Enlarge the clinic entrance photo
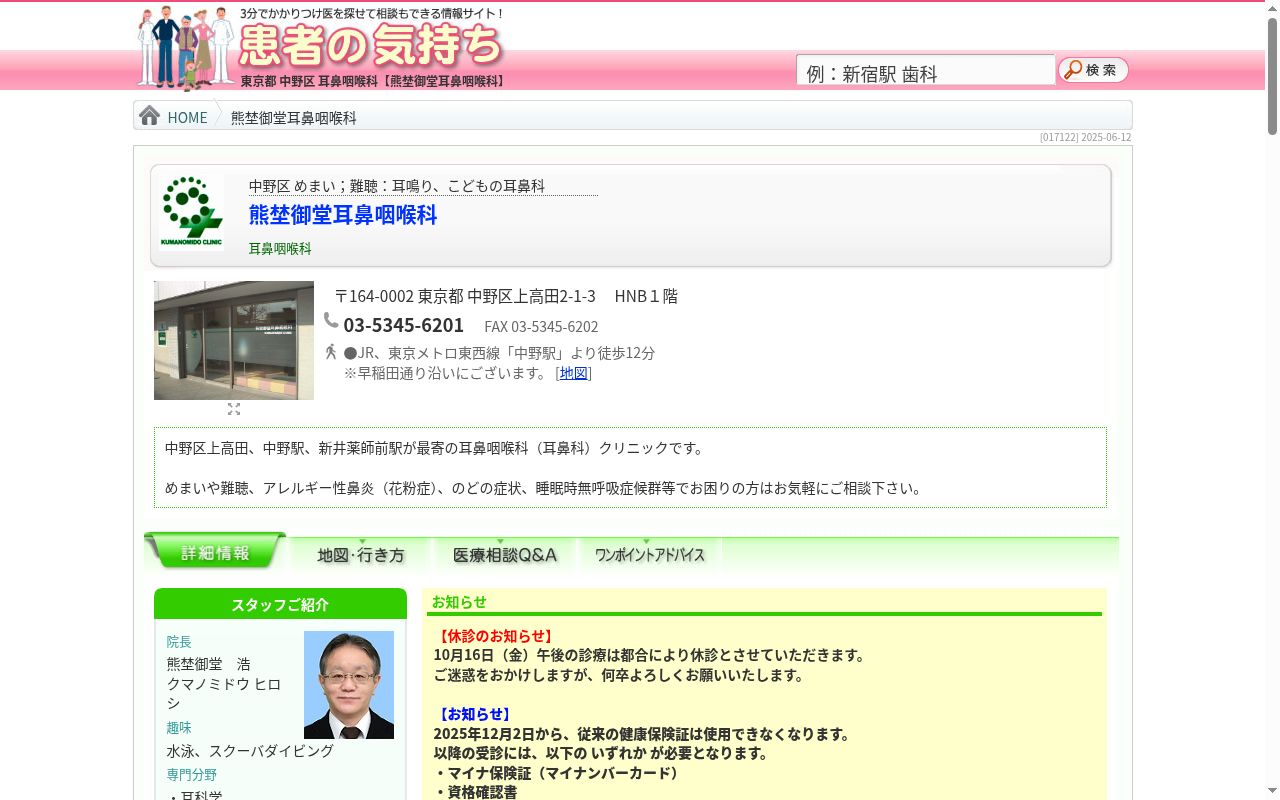1280x800 pixels. click(x=234, y=340)
